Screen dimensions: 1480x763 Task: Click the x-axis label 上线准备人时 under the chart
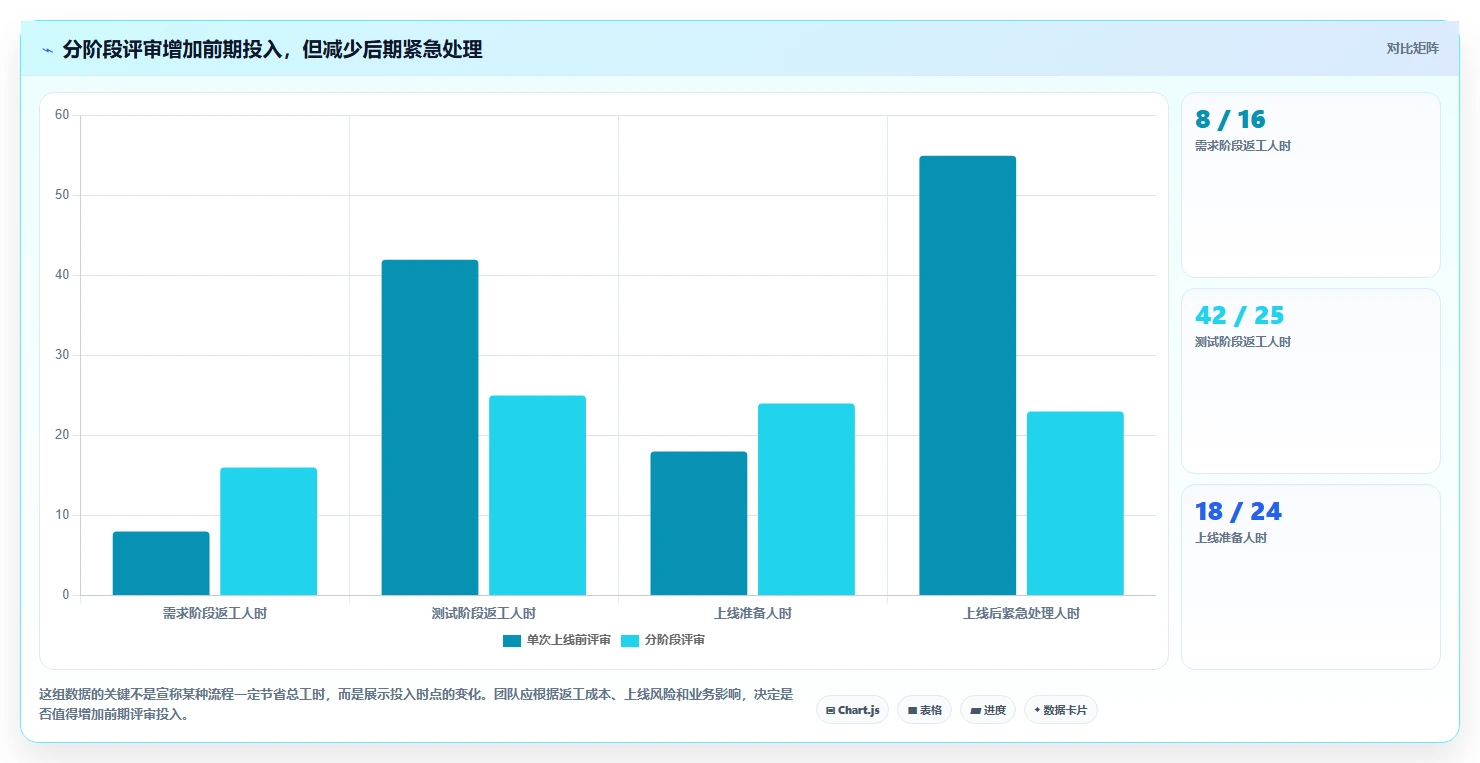(x=753, y=614)
